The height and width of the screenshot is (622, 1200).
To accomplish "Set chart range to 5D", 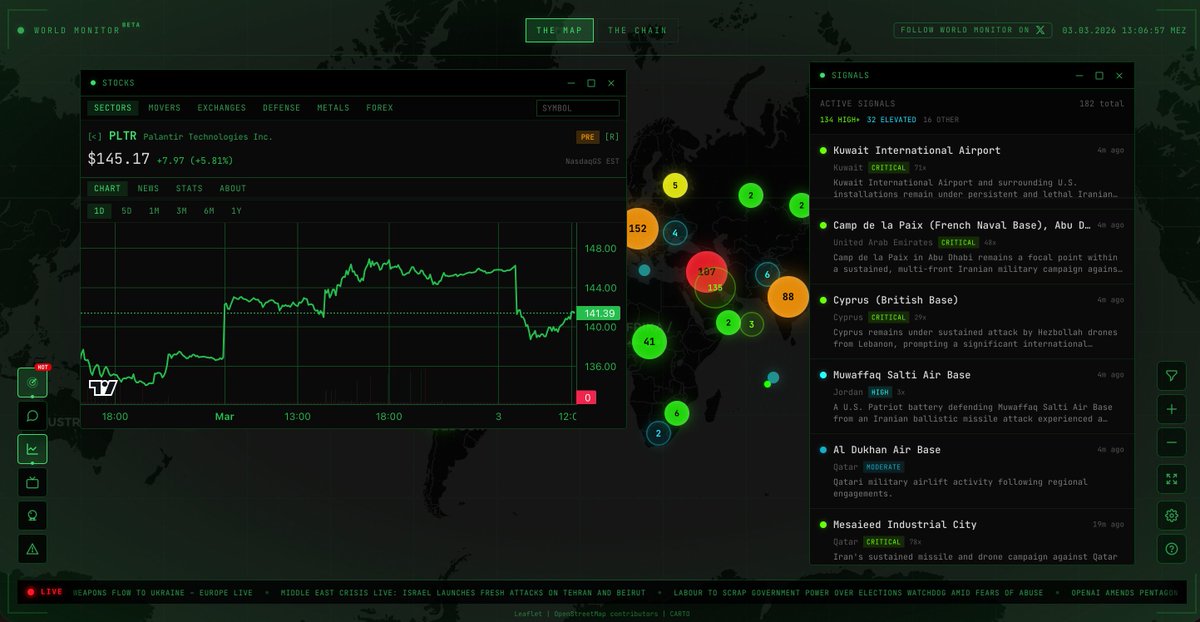I will (127, 211).
